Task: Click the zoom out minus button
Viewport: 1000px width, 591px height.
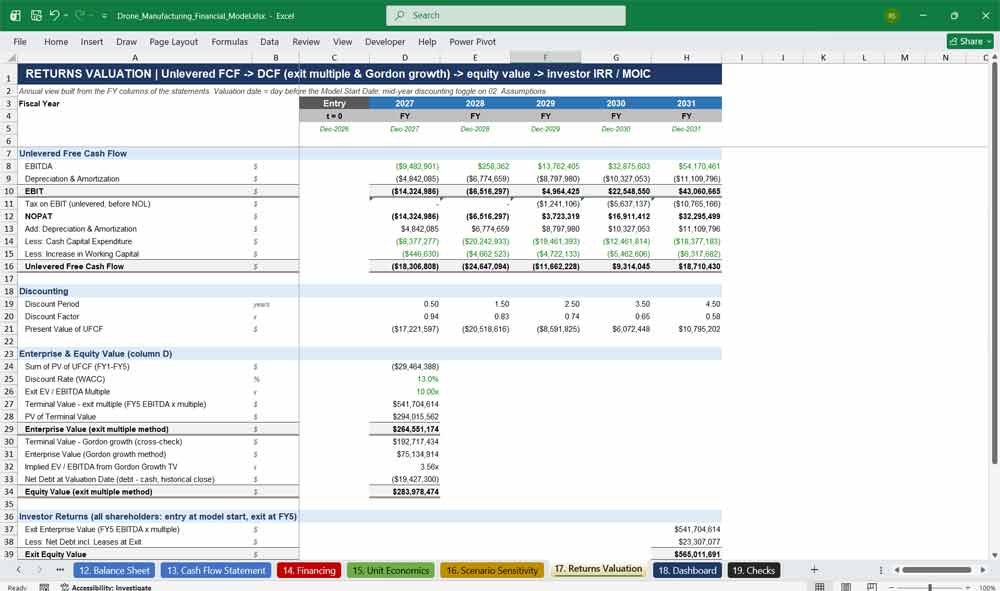Action: point(892,587)
